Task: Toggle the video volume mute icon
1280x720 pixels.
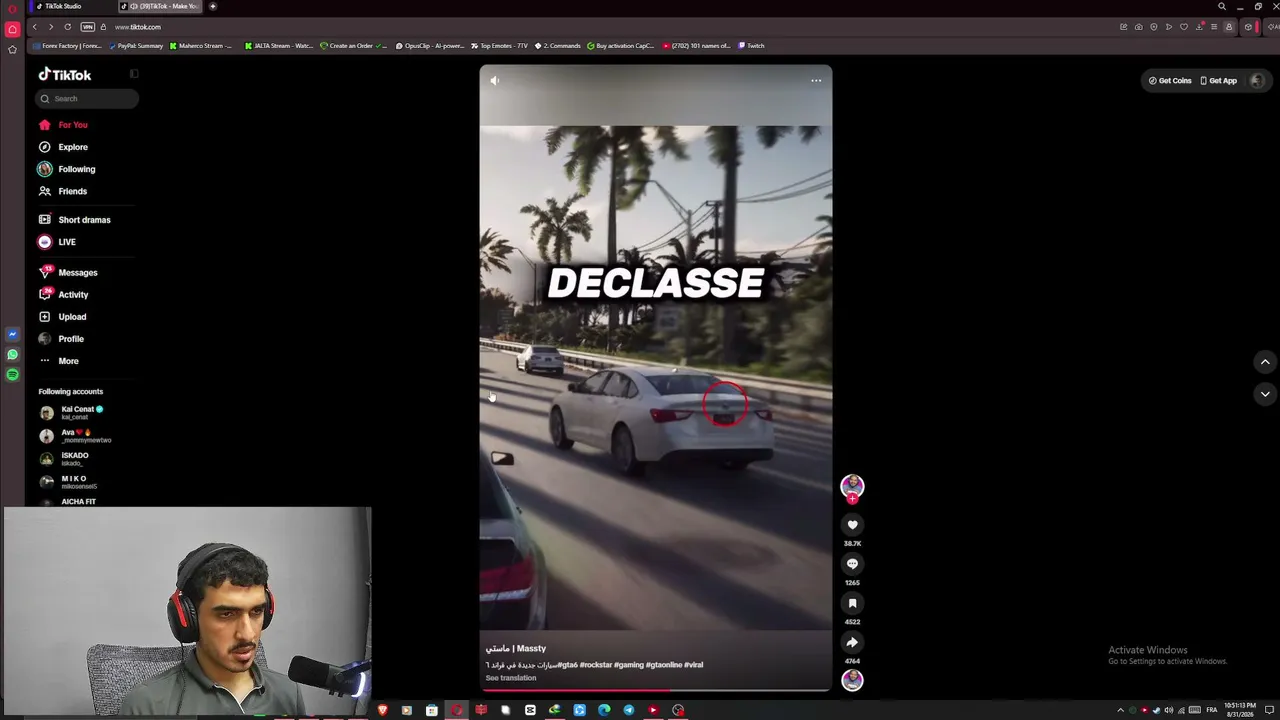Action: (x=494, y=81)
